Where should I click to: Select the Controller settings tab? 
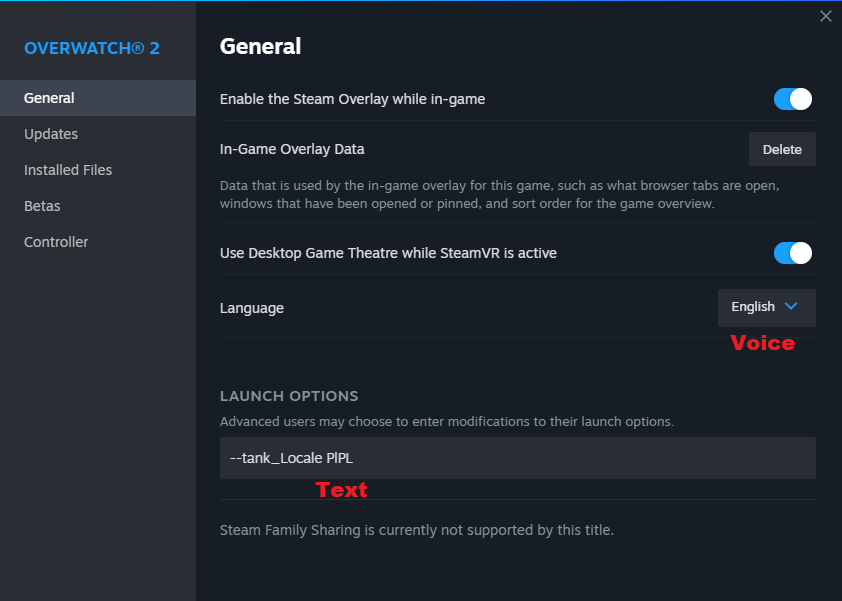click(x=56, y=242)
